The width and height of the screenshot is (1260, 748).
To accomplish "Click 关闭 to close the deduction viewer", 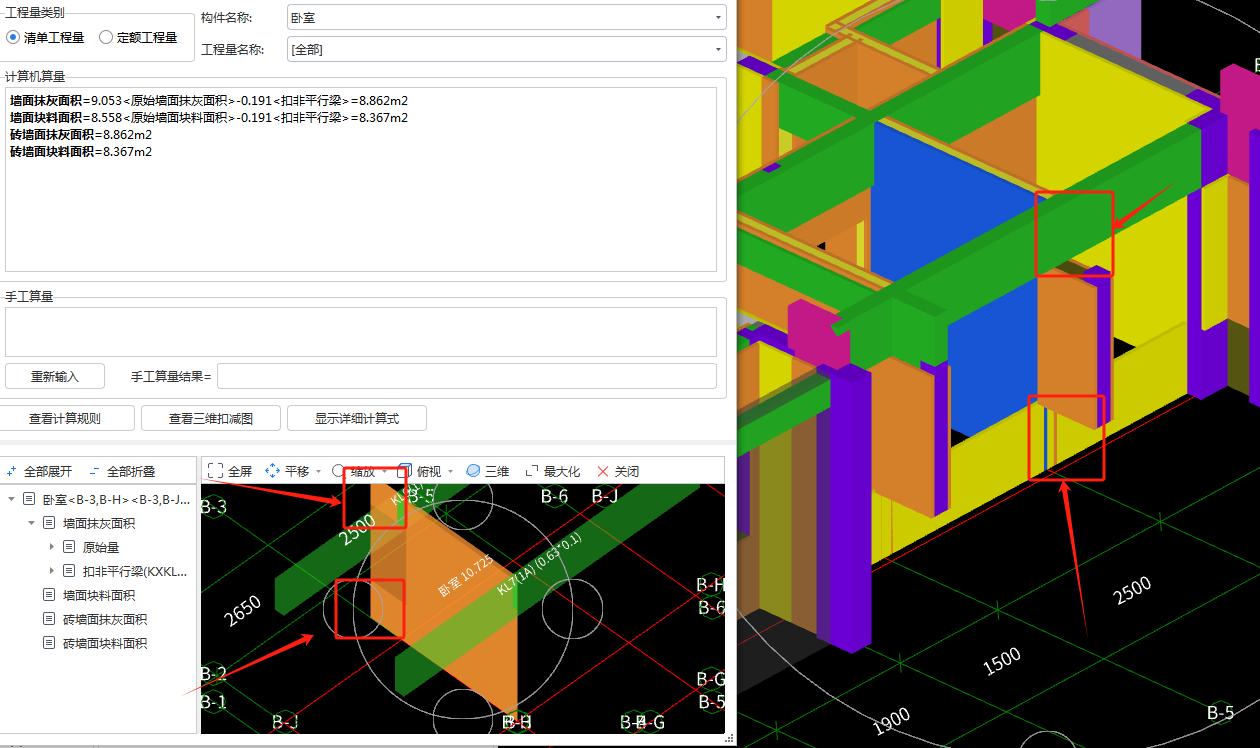I will click(x=617, y=471).
